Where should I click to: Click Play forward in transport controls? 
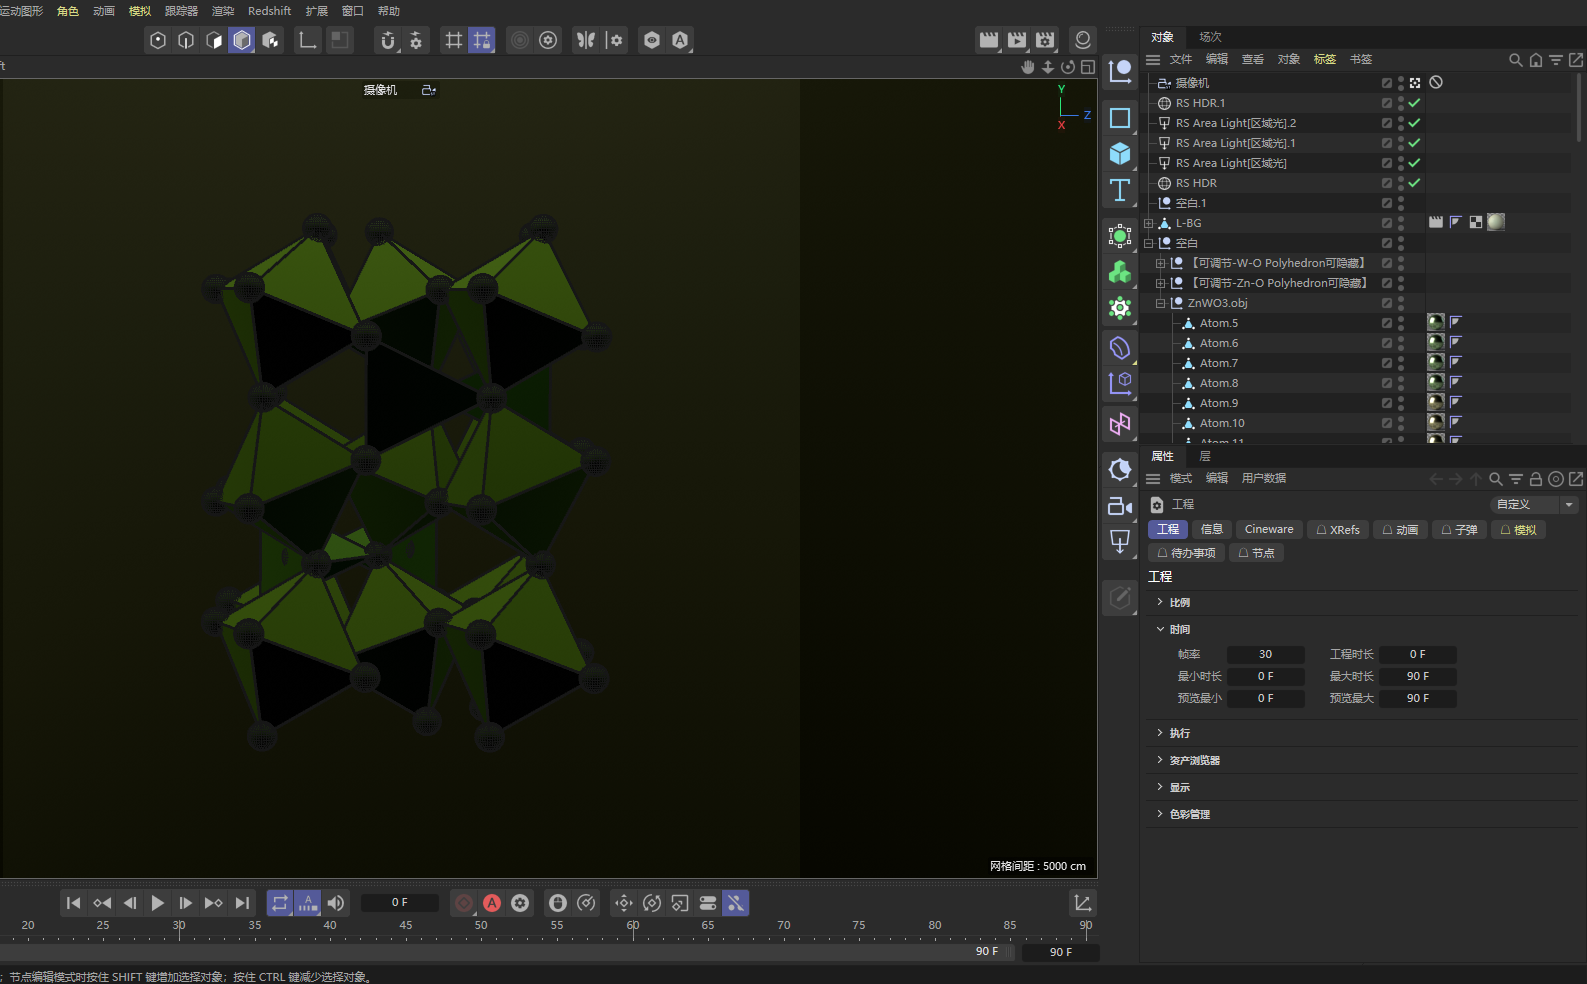(158, 903)
